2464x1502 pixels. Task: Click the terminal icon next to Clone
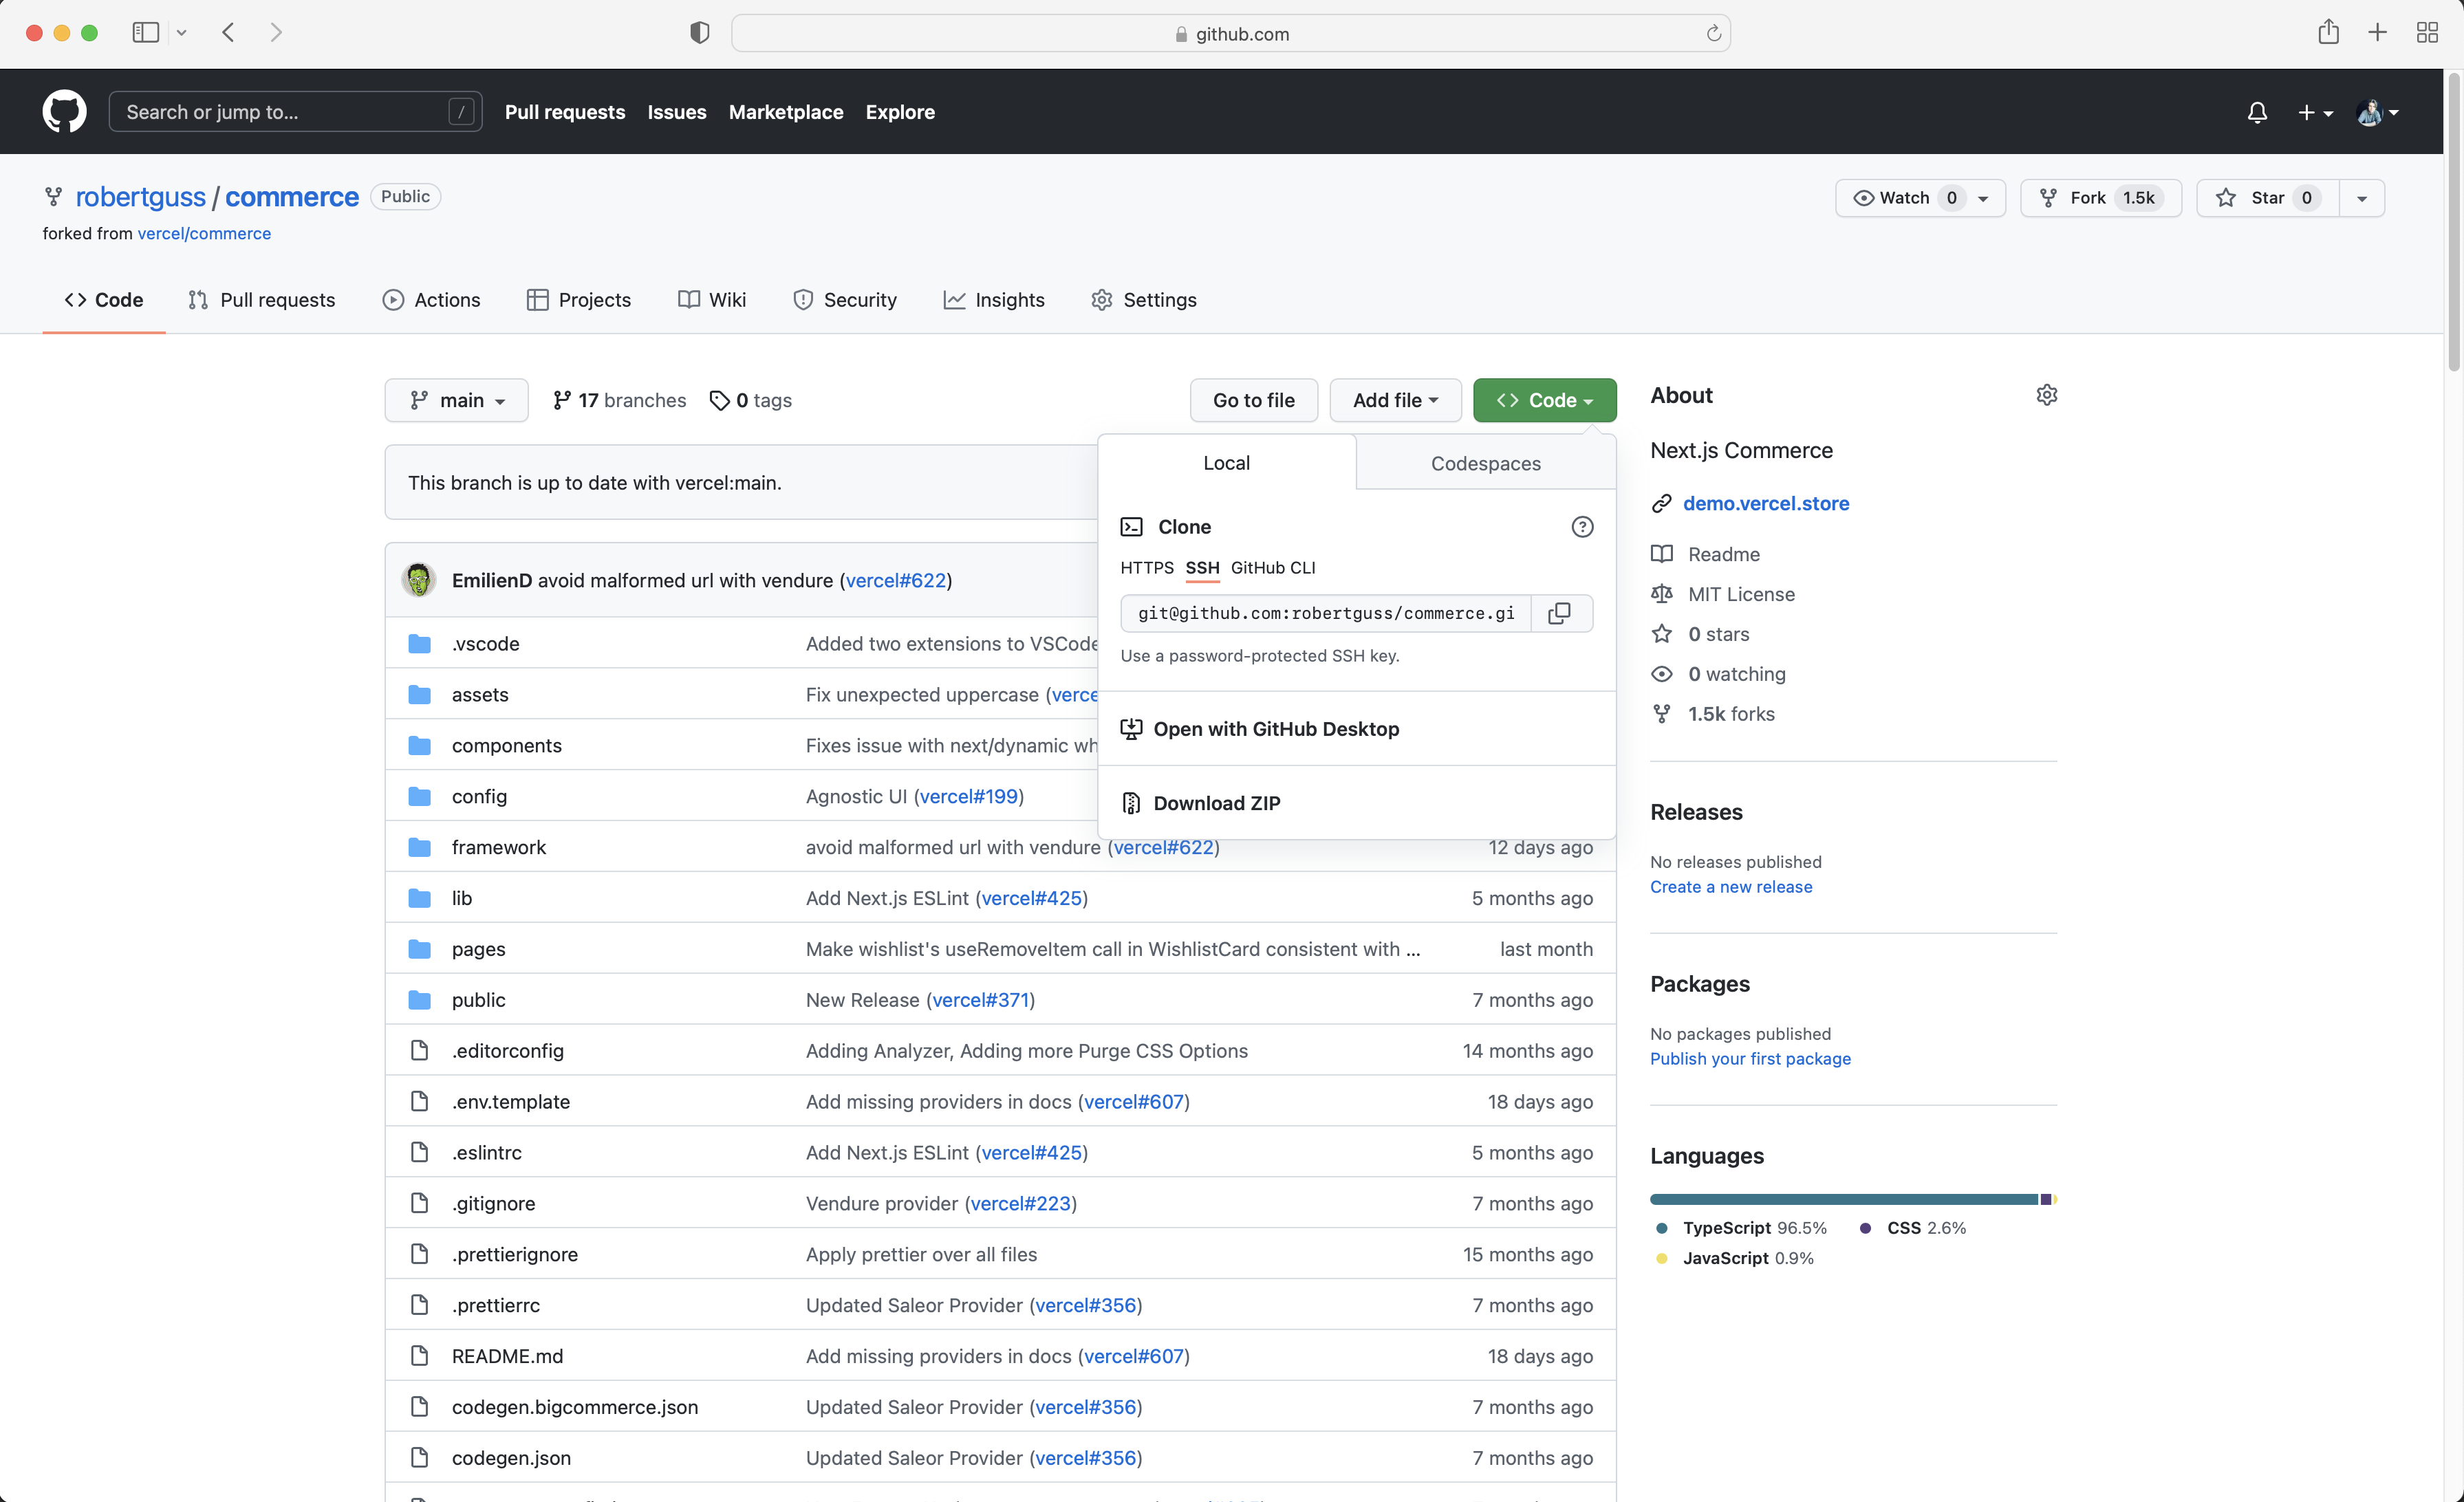click(x=1132, y=527)
